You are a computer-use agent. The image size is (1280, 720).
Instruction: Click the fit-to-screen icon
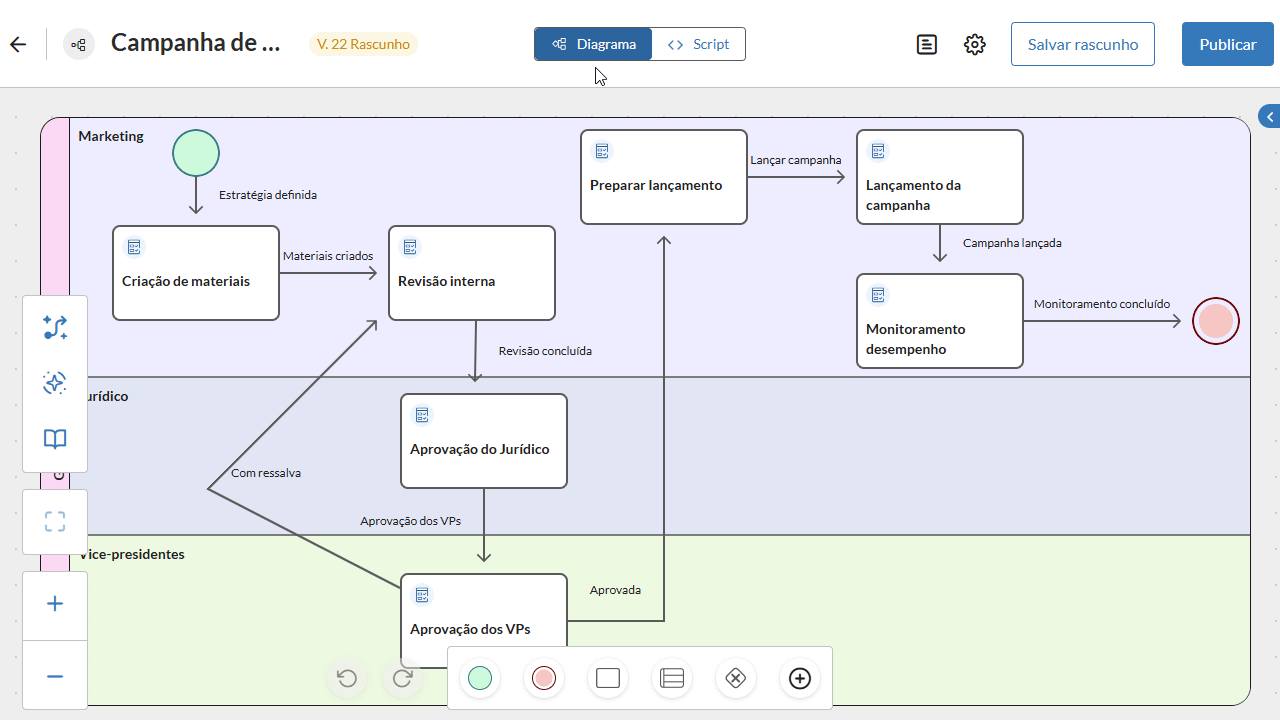55,521
